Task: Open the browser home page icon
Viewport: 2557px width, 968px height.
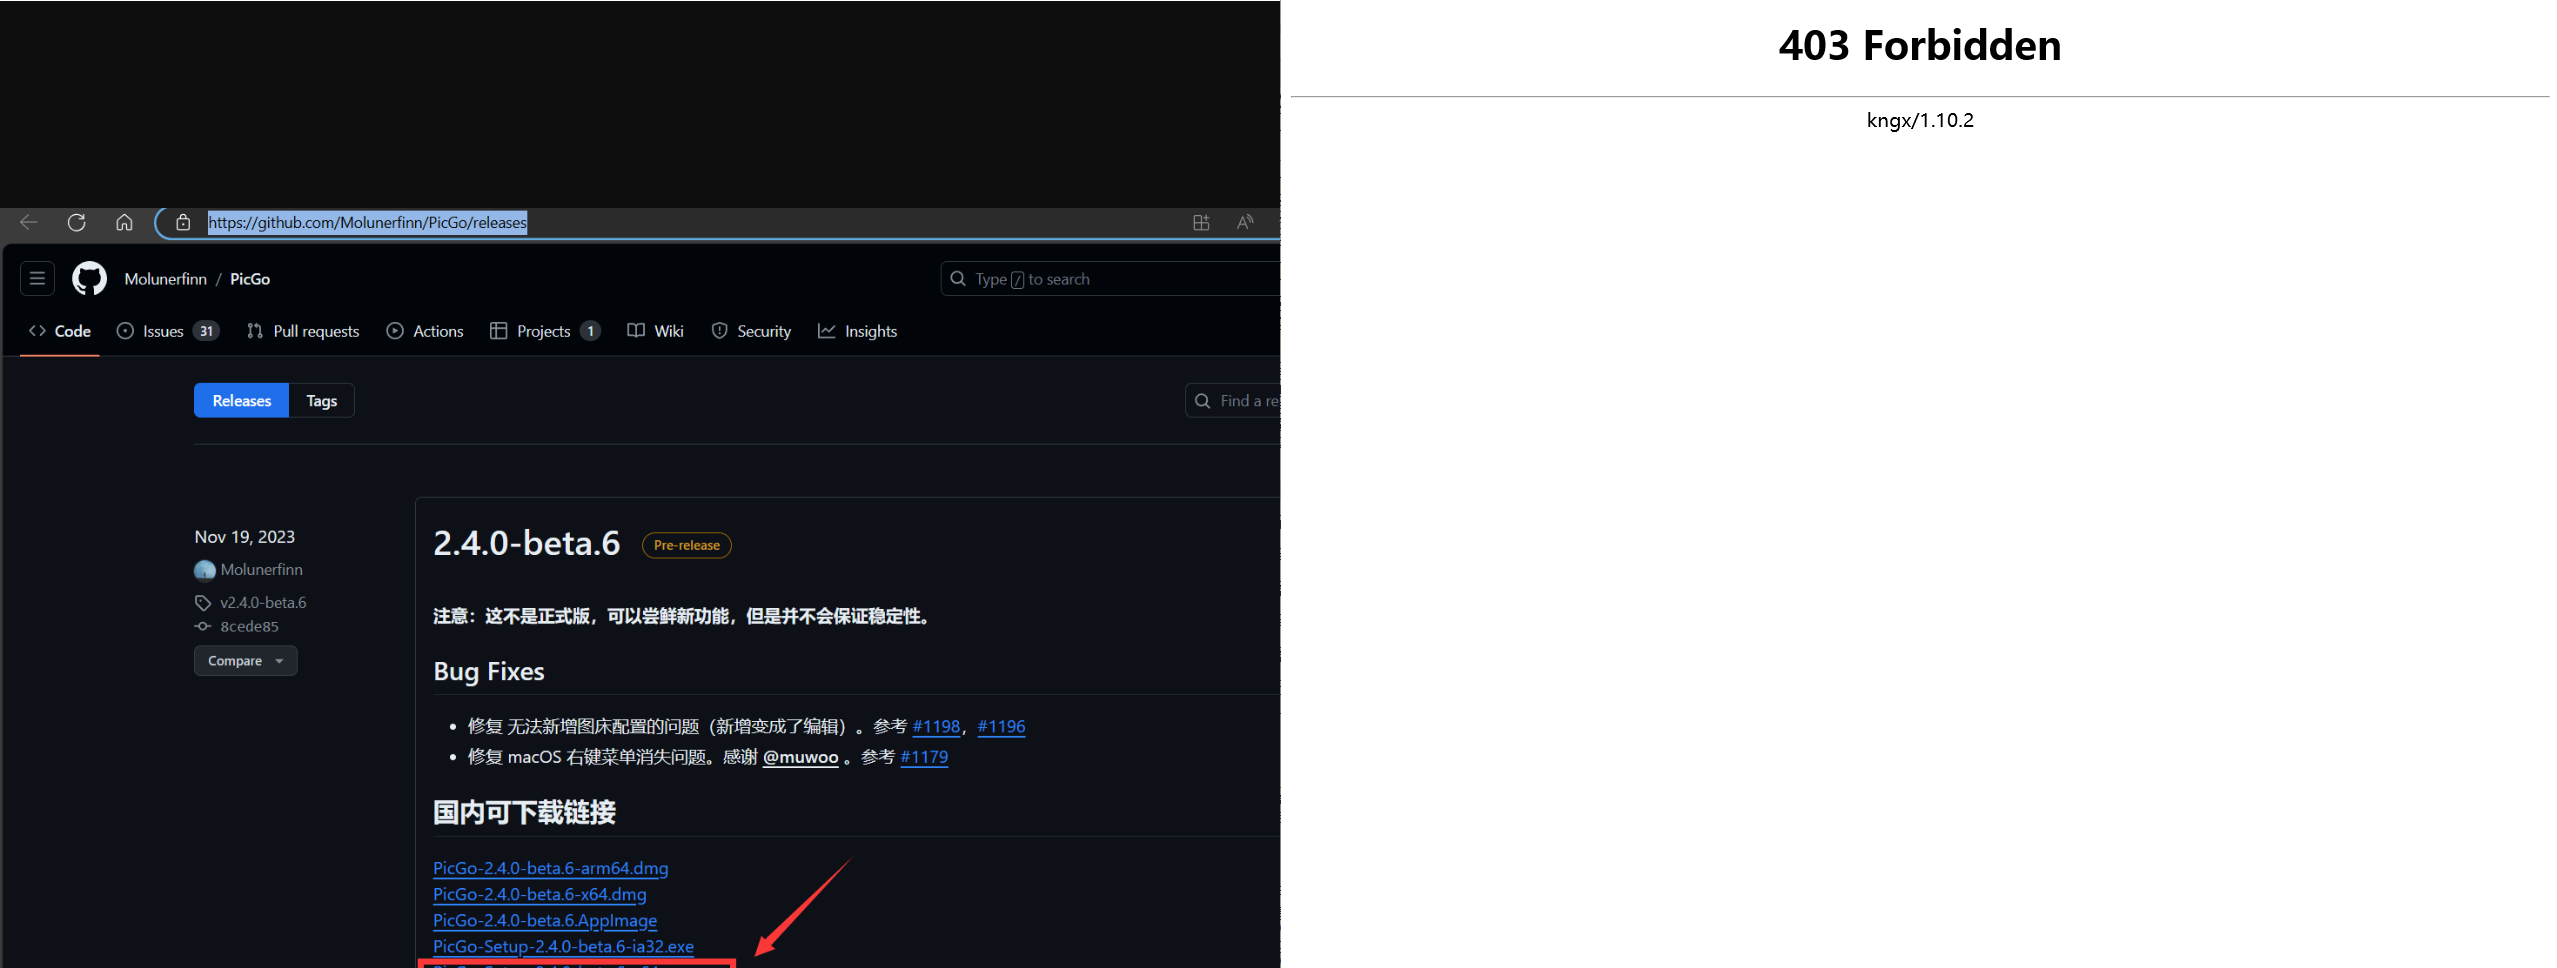Action: (124, 222)
